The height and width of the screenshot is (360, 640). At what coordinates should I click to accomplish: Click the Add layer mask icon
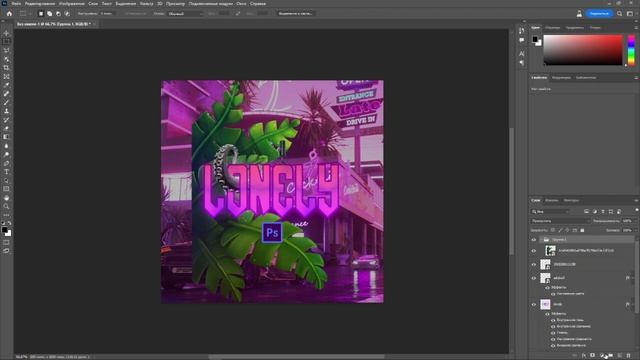click(x=593, y=356)
